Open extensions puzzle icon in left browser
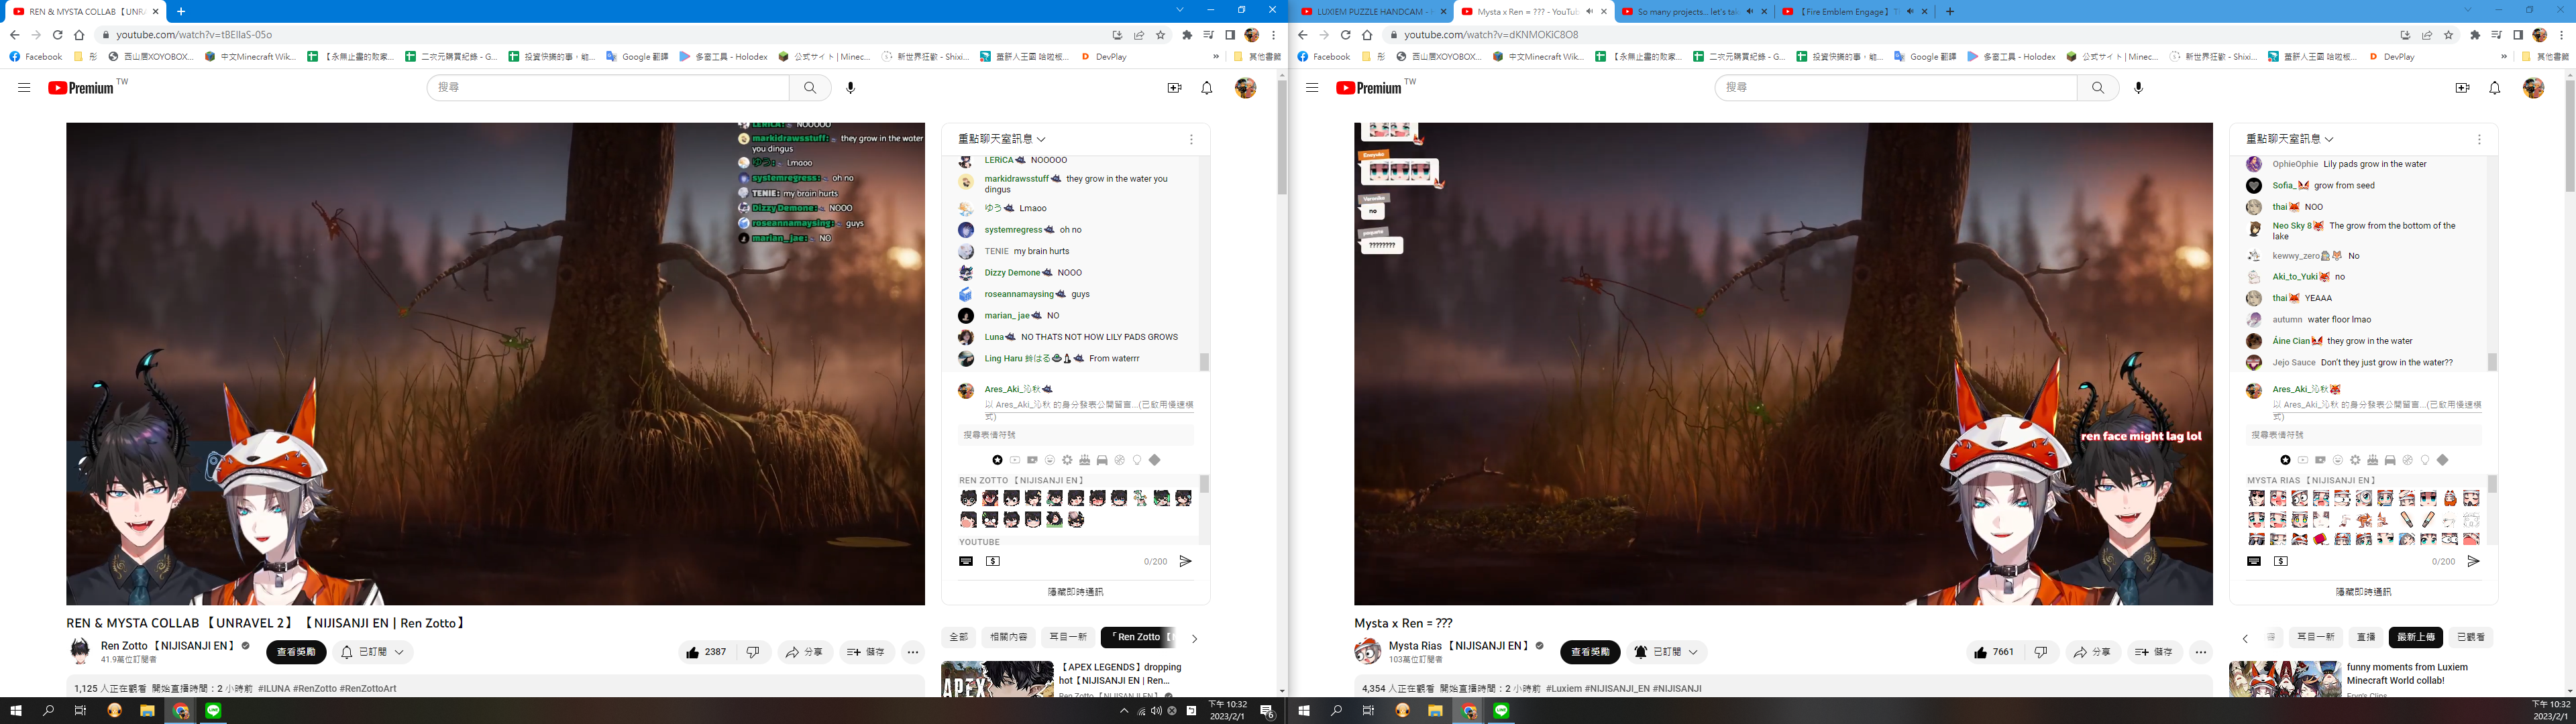The height and width of the screenshot is (724, 2576). (x=1187, y=35)
